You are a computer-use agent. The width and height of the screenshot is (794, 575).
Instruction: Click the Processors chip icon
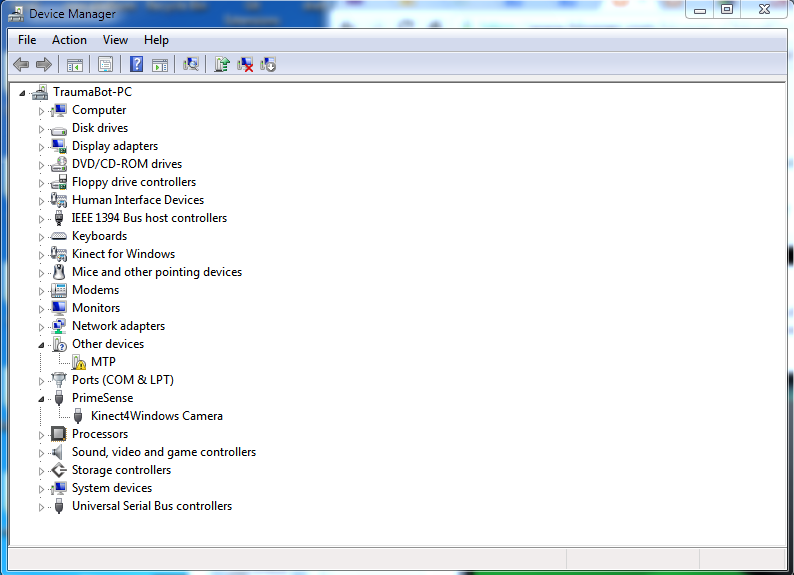pyautogui.click(x=59, y=434)
